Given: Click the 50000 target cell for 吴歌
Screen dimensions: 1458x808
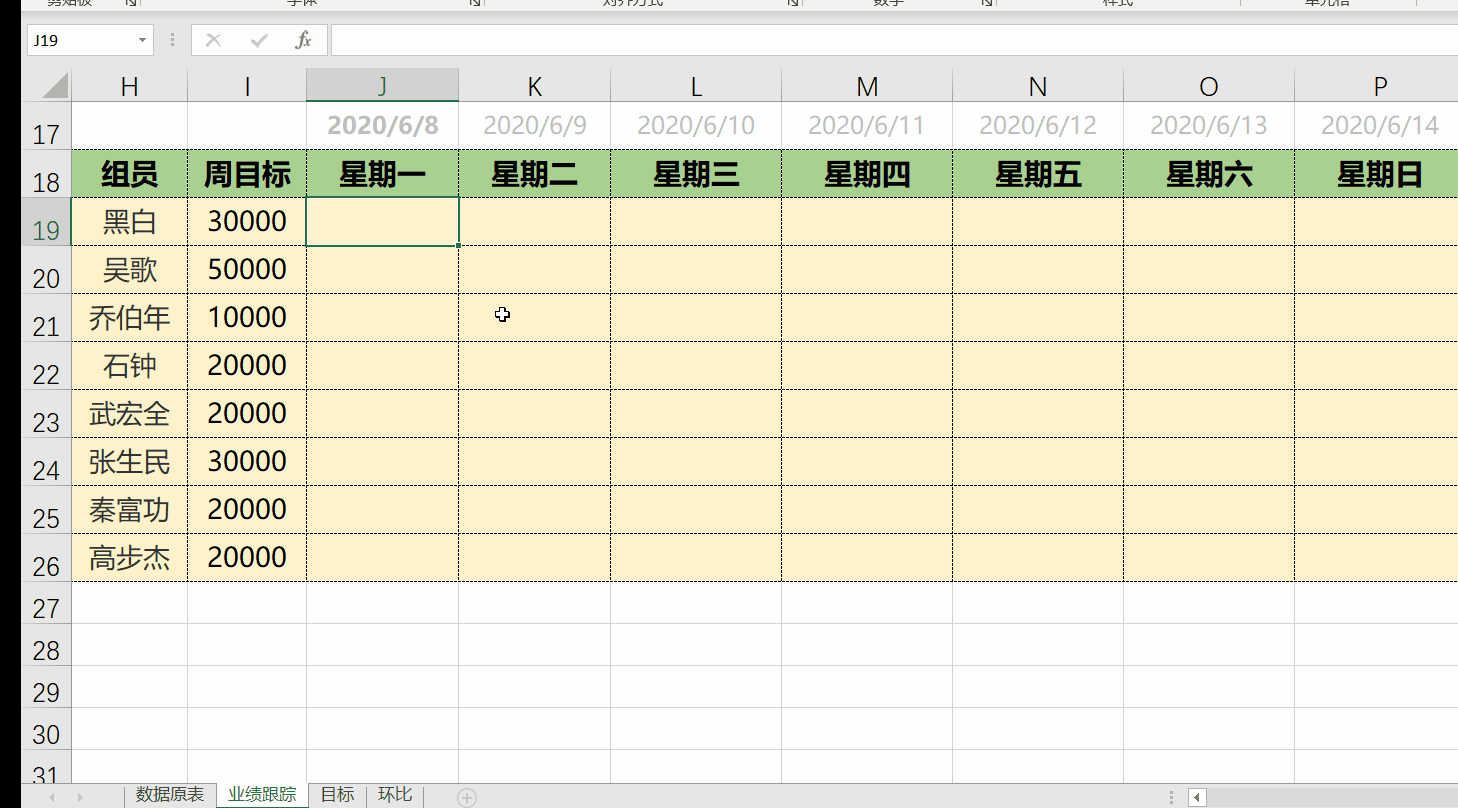Looking at the screenshot, I should 247,270.
